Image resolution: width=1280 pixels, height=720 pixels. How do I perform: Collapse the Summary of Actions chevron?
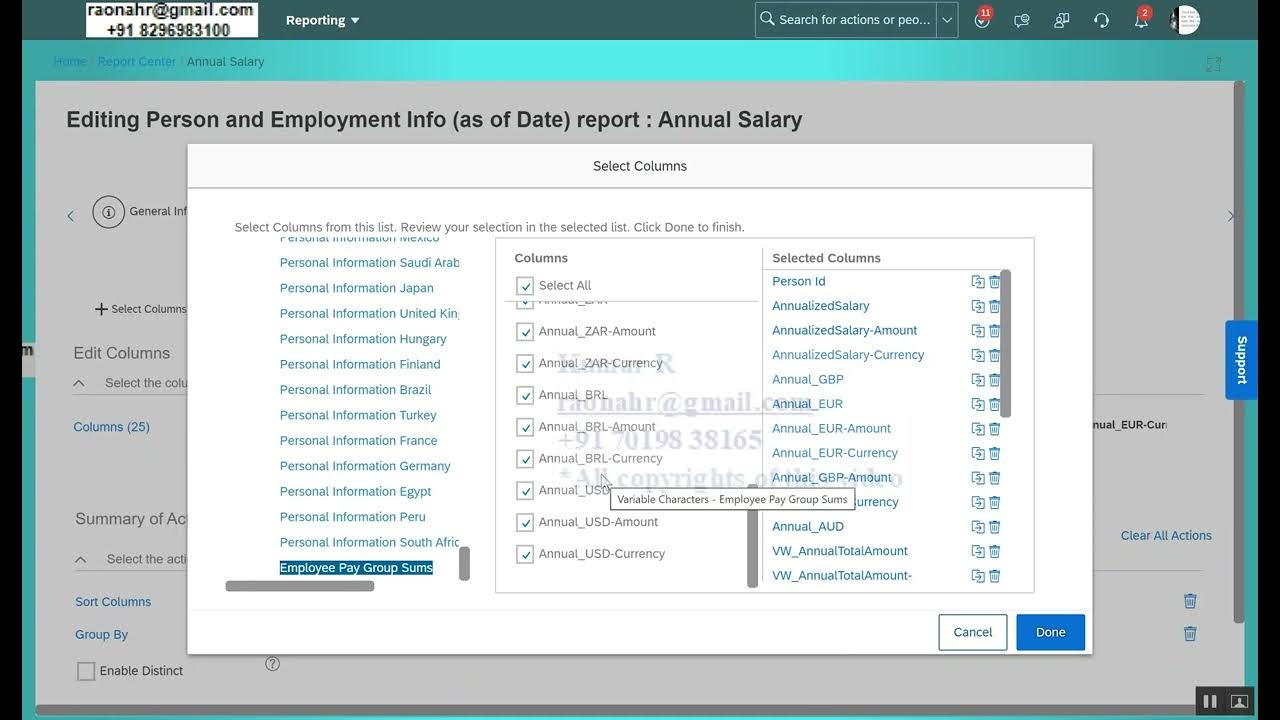(x=81, y=559)
